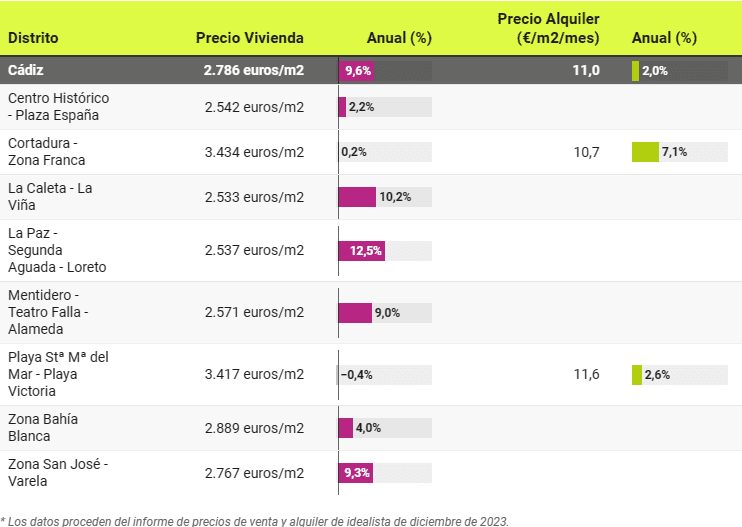Viewport: 742px width, 527px height.
Task: Select the La Caleta - La Viña district
Action: pos(50,196)
